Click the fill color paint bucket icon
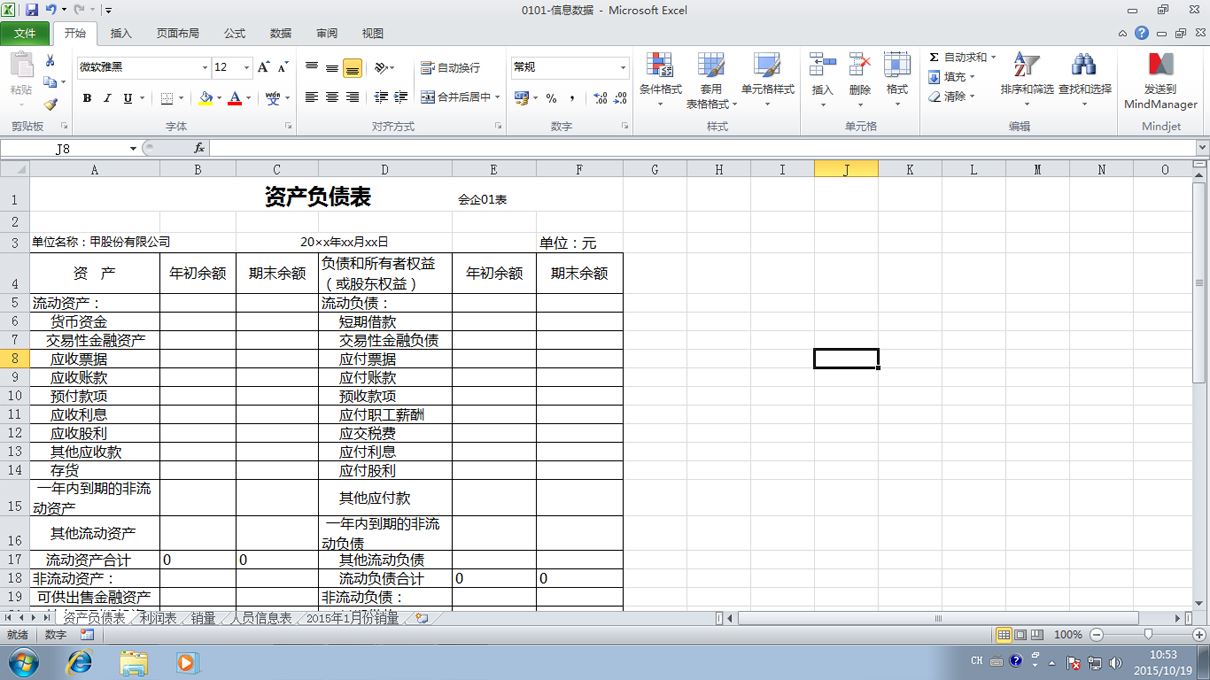This screenshot has width=1210, height=680. point(205,98)
